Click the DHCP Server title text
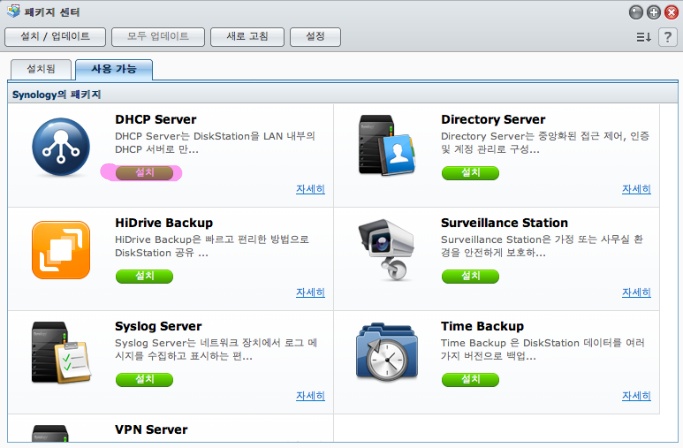 [x=156, y=119]
